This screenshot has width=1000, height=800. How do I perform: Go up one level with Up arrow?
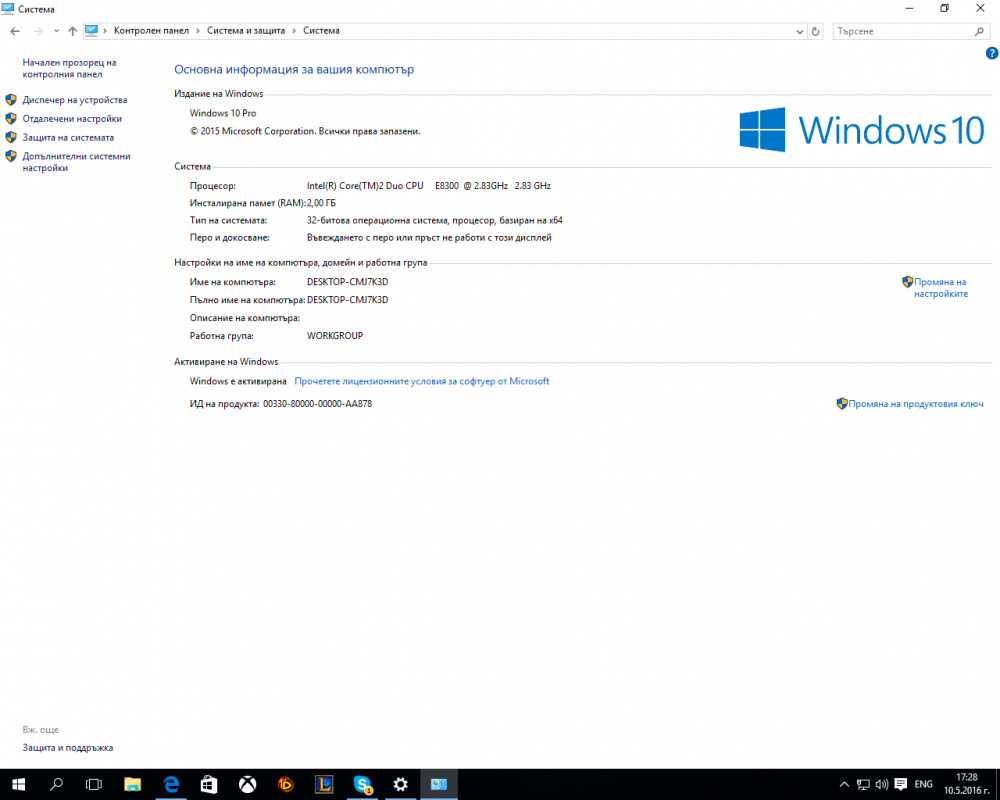pyautogui.click(x=72, y=31)
